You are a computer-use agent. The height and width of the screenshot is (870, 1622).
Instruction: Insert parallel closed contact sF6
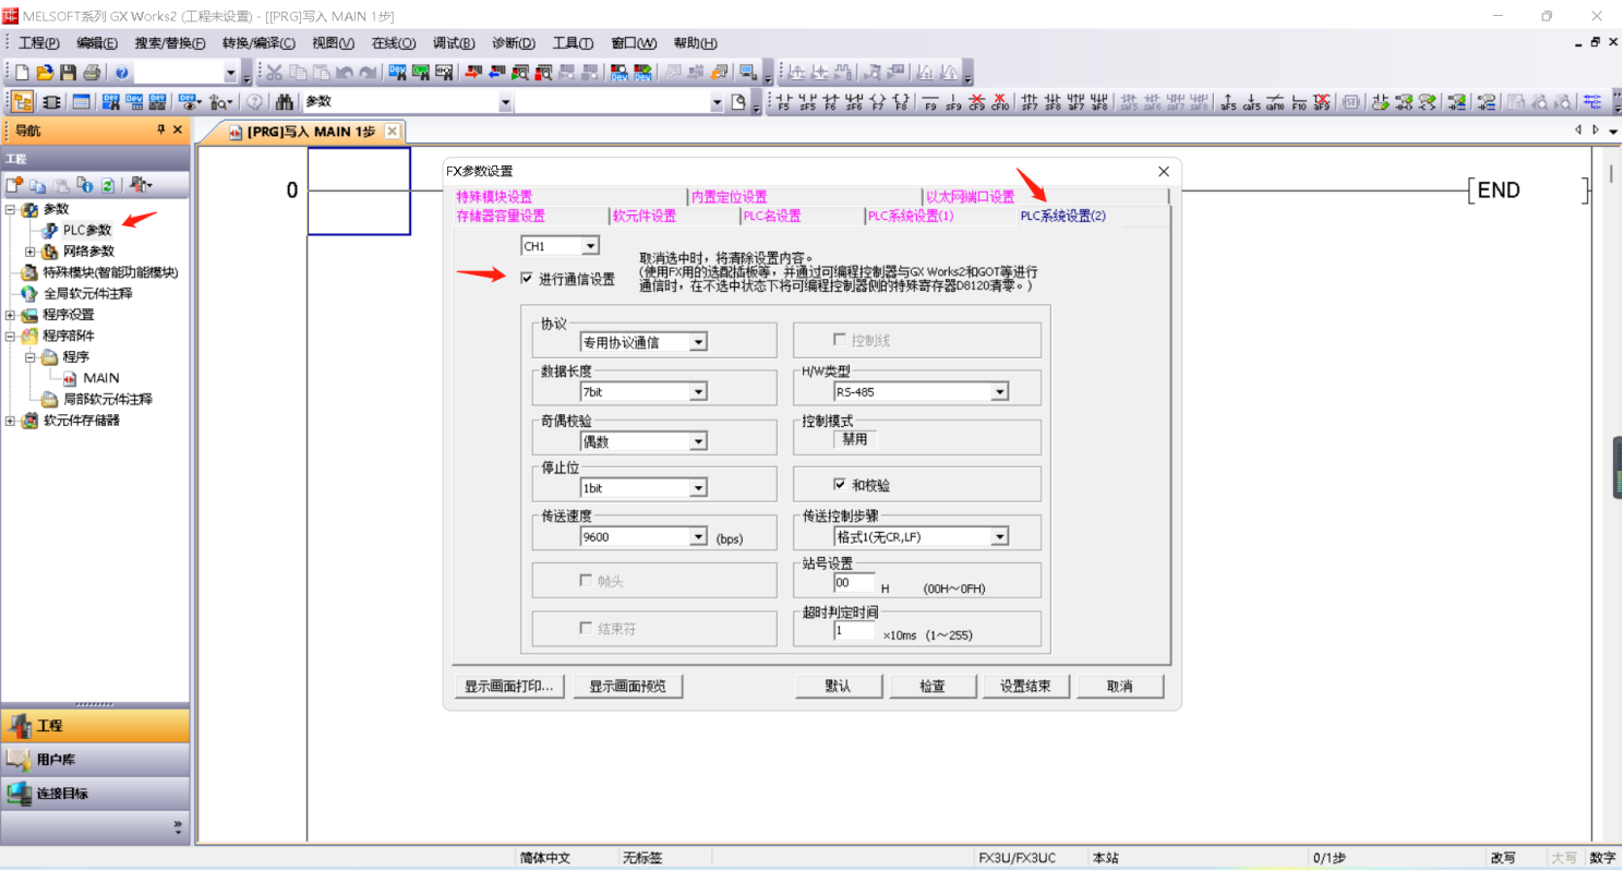854,102
